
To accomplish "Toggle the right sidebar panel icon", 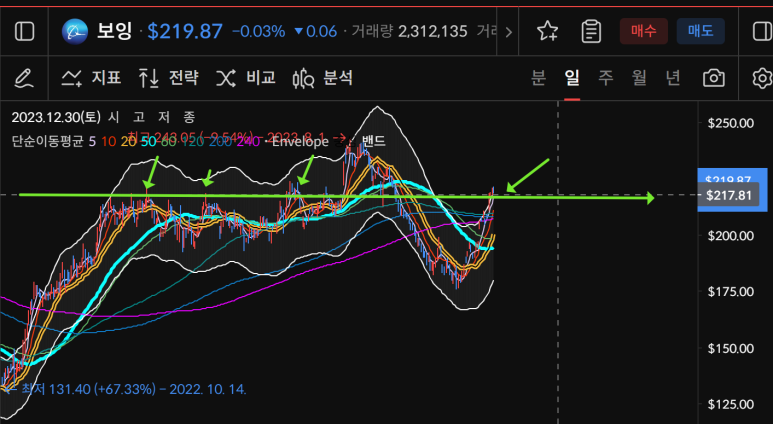I will click(x=763, y=32).
